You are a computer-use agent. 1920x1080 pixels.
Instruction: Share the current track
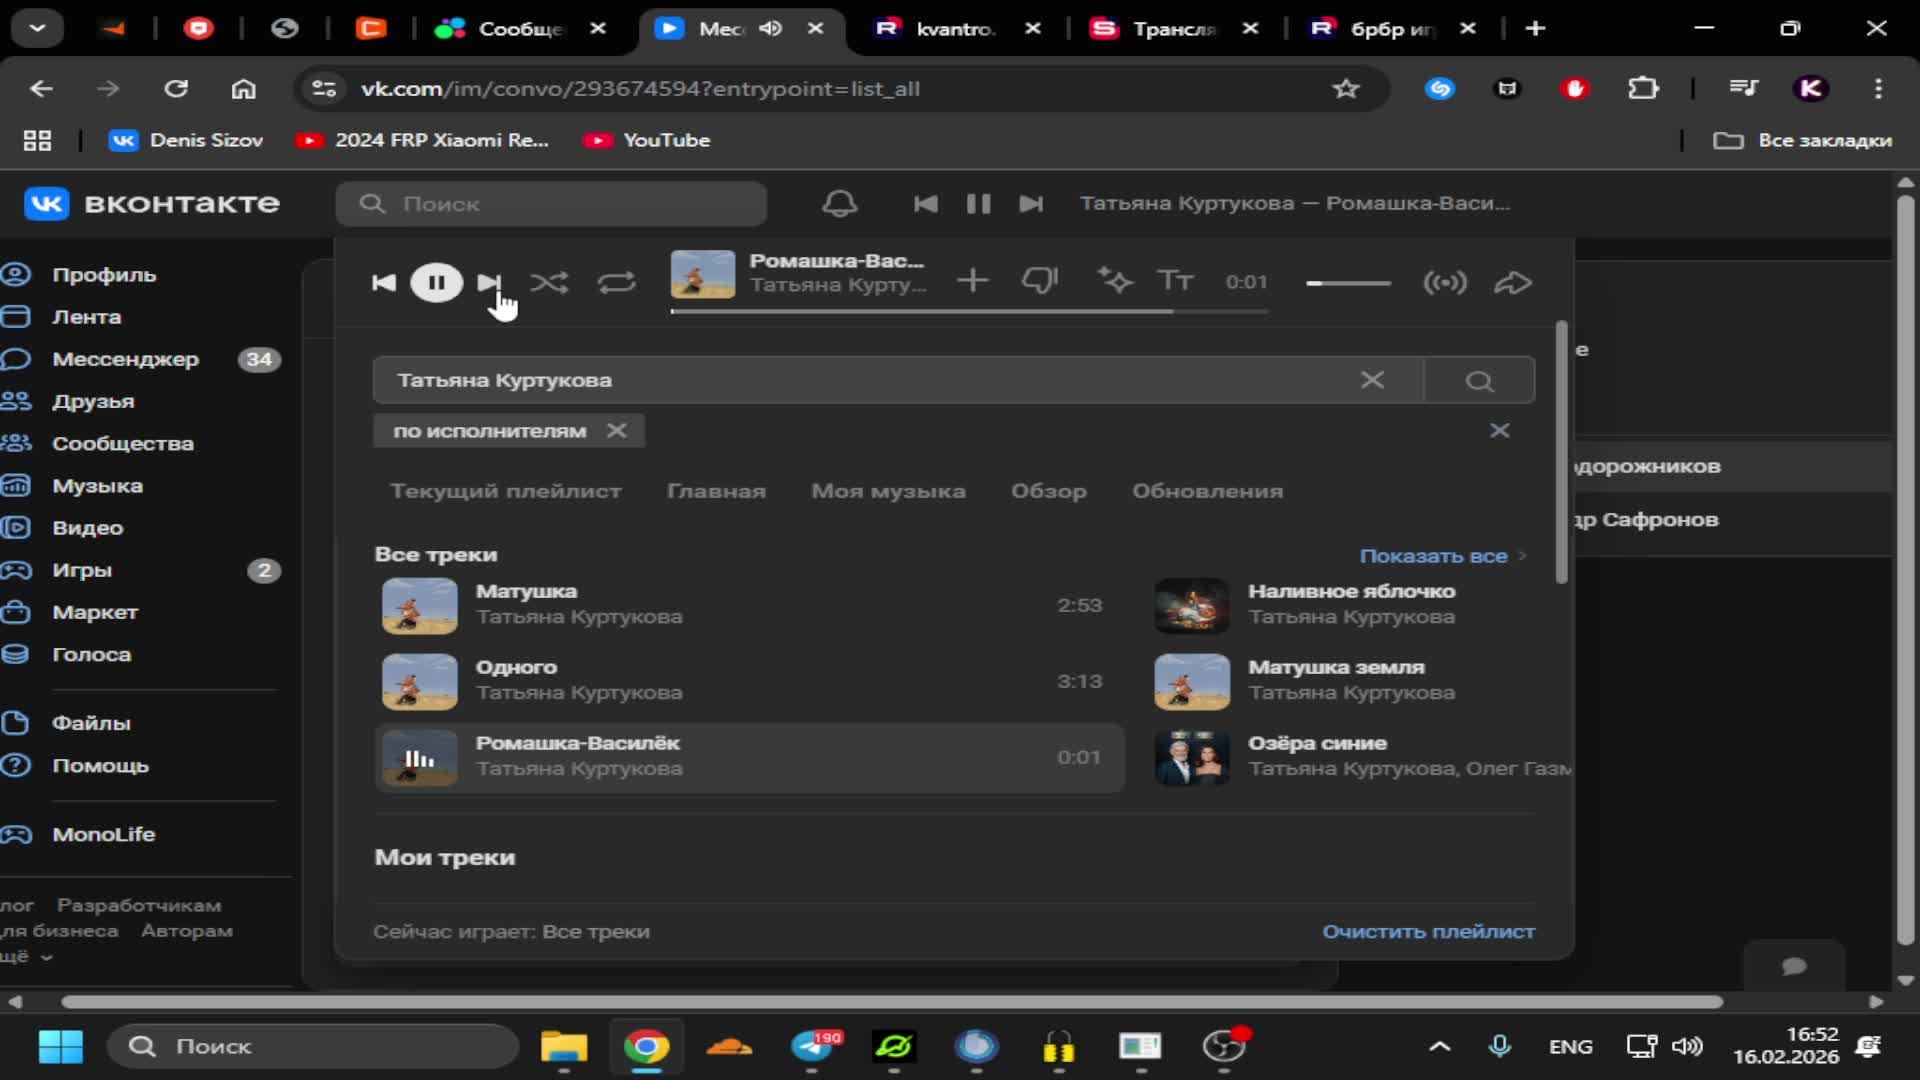click(1513, 283)
